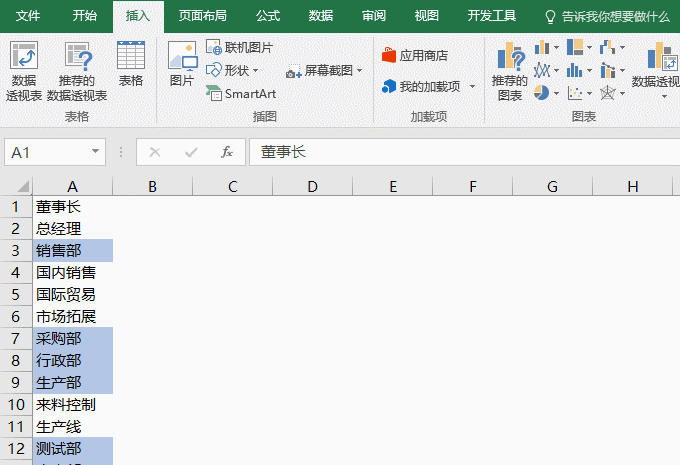Open Recommended Charts (推荐的图表)
The width and height of the screenshot is (680, 465).
pyautogui.click(x=510, y=72)
